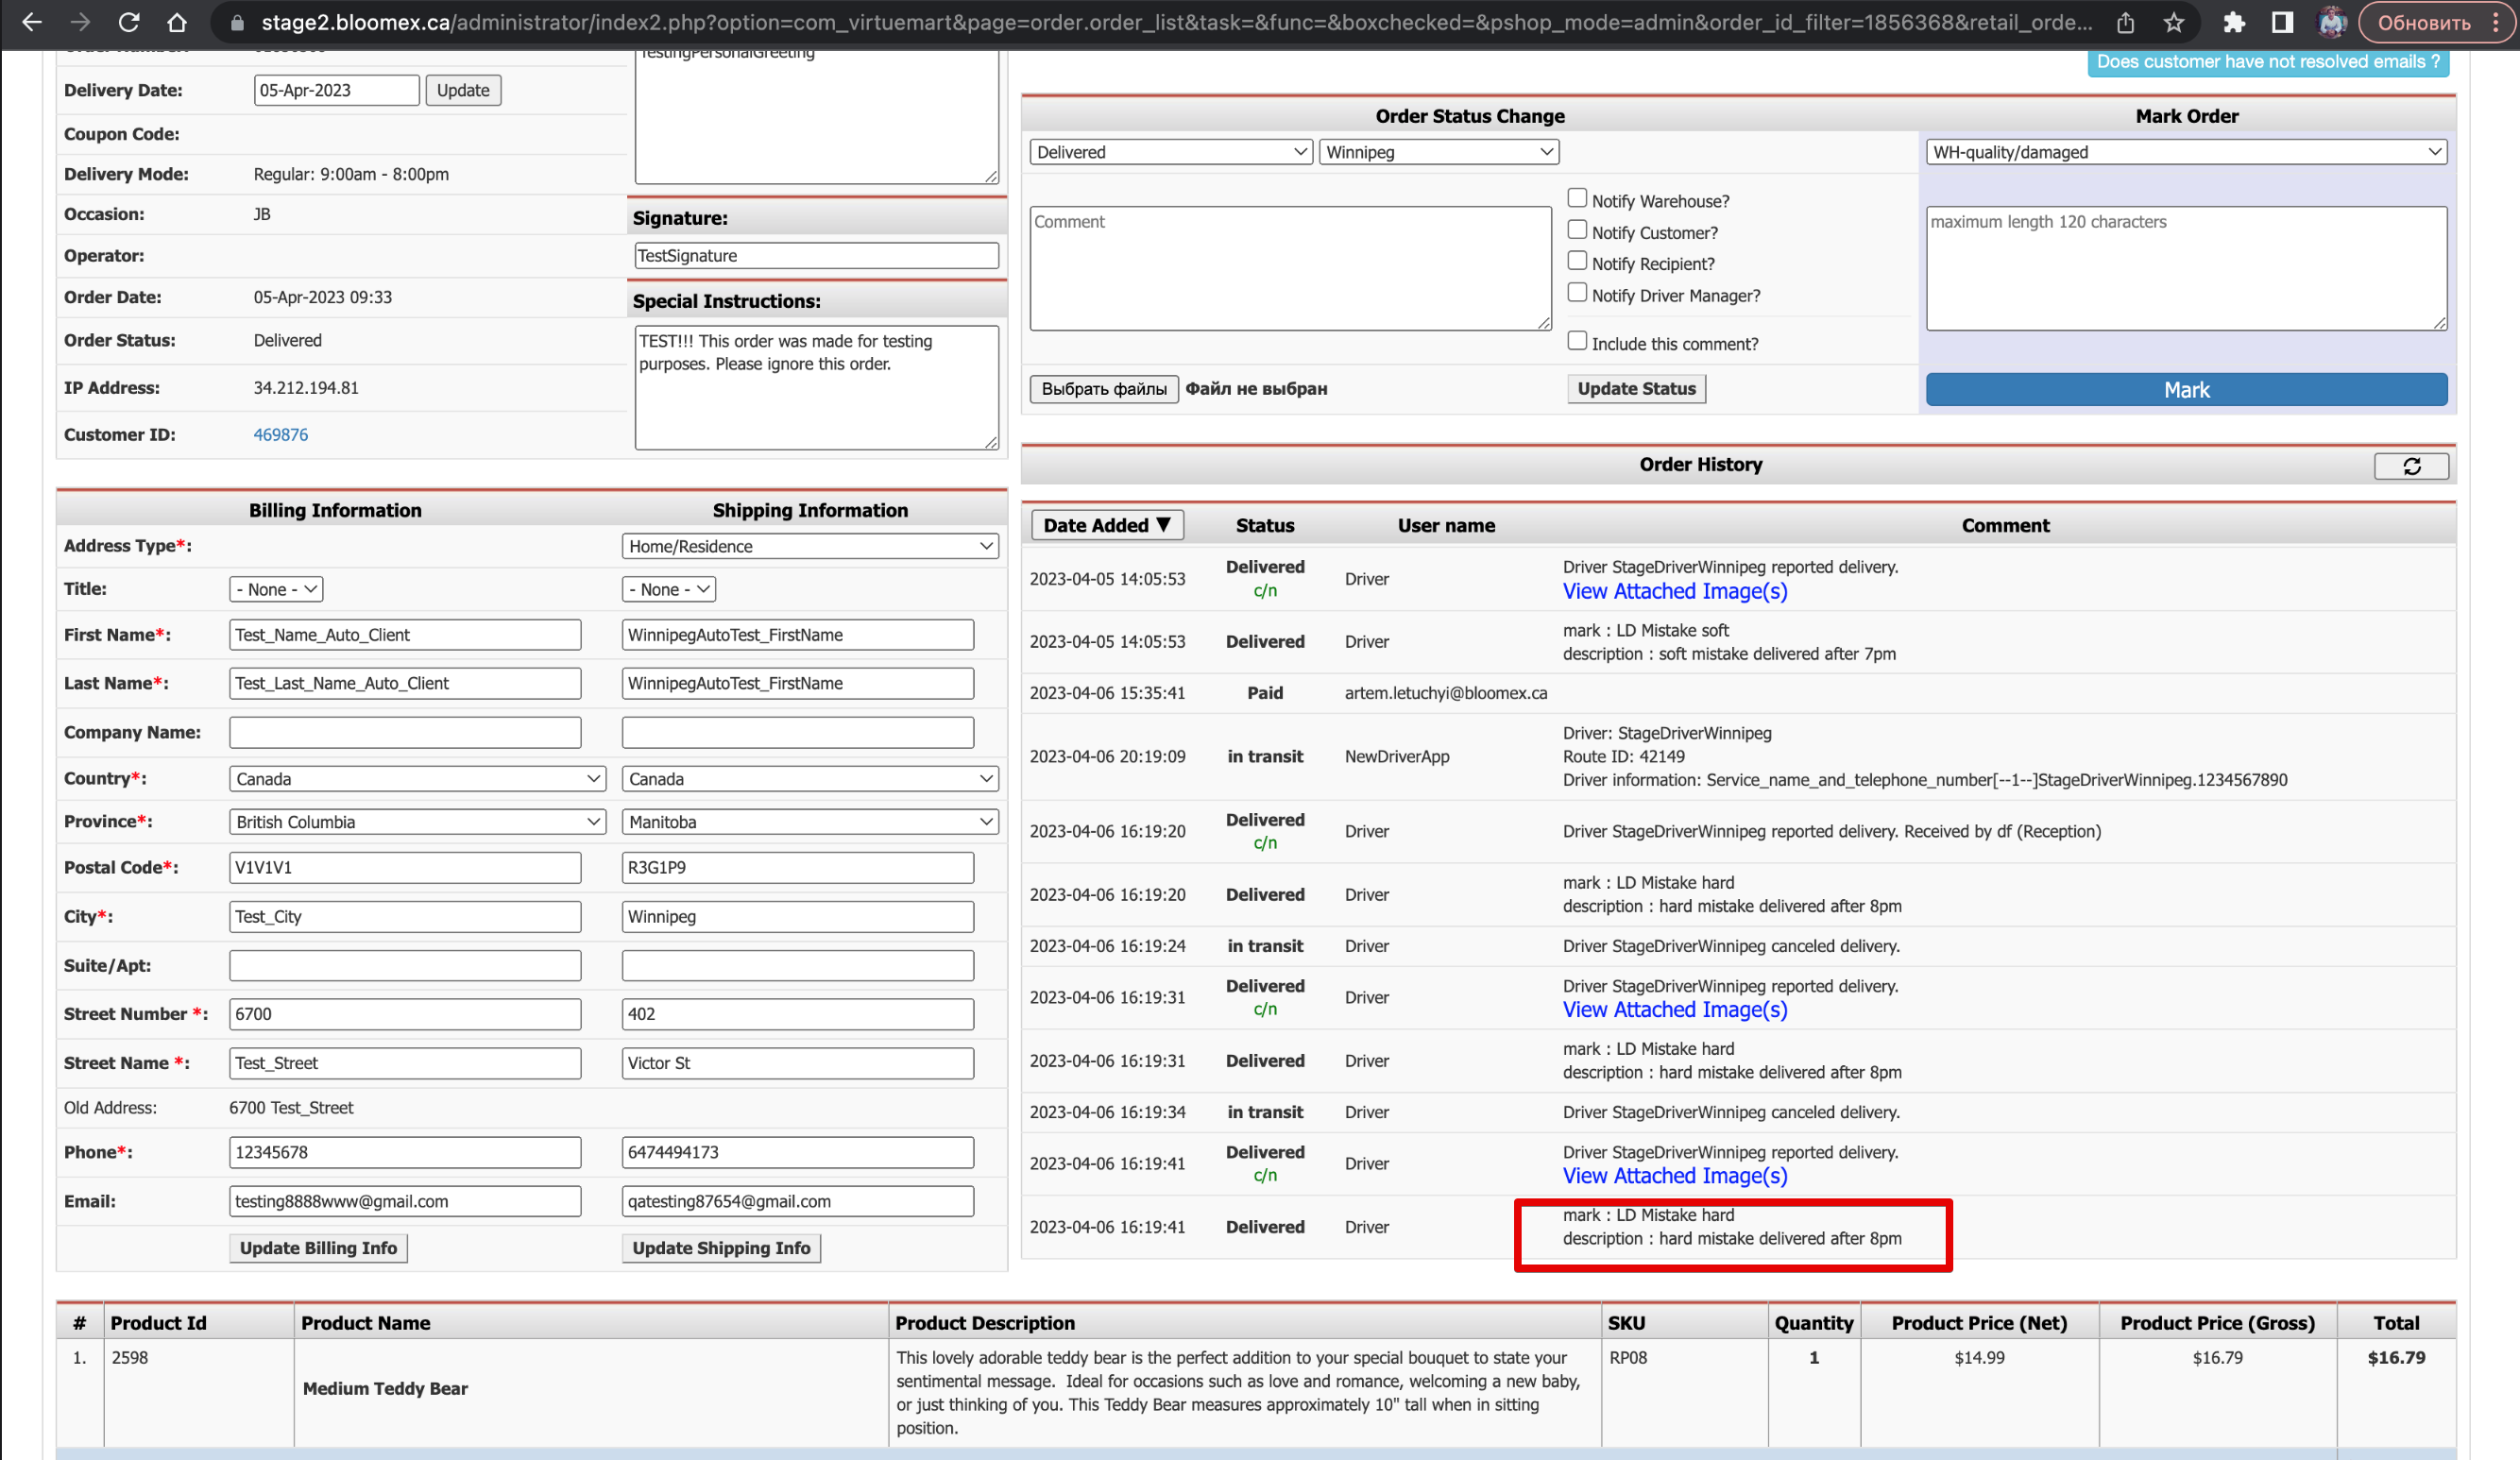
Task: Click the share page icon in address bar
Action: tap(2125, 22)
